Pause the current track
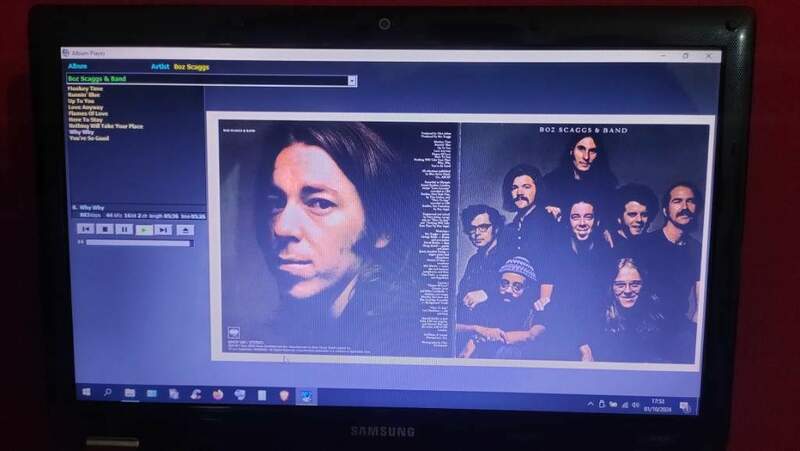Image resolution: width=800 pixels, height=451 pixels. 124,229
